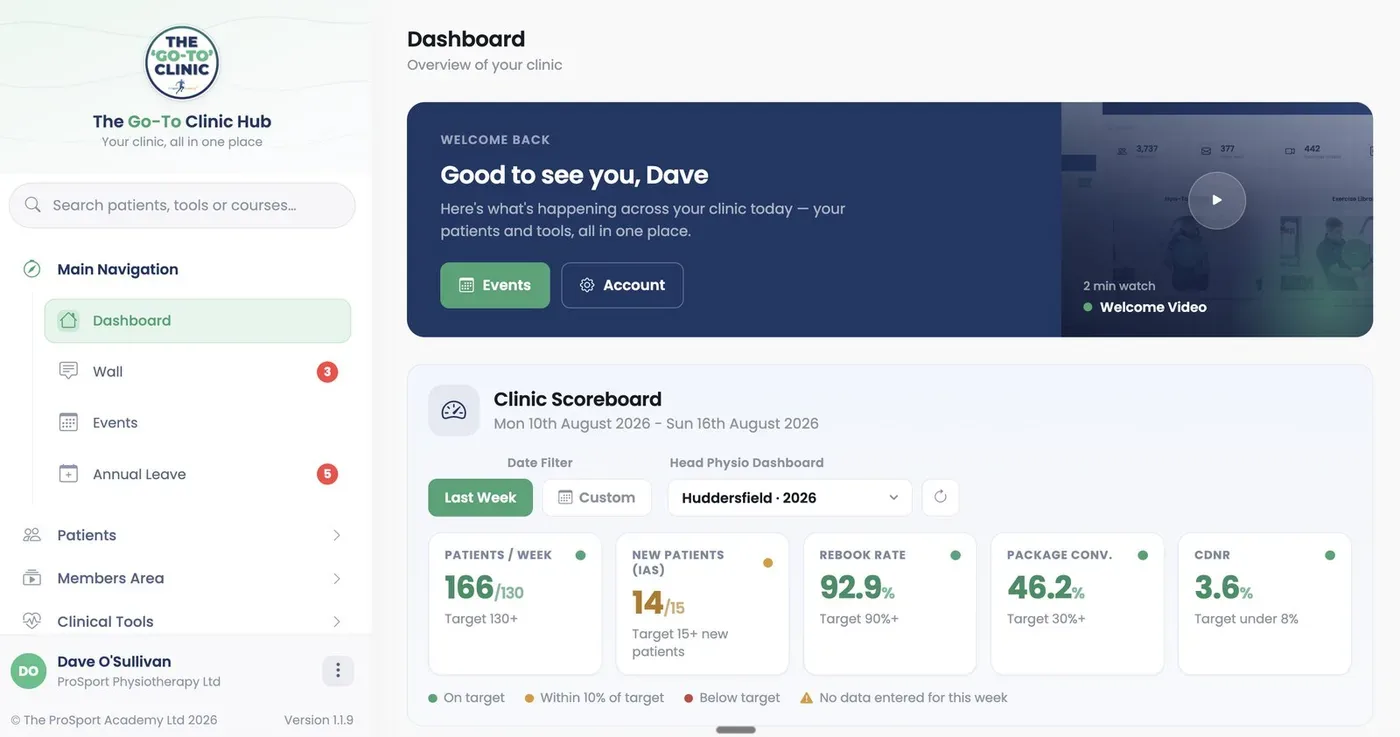Click the search patients, tools or courses field
Image resolution: width=1400 pixels, height=737 pixels.
click(182, 205)
